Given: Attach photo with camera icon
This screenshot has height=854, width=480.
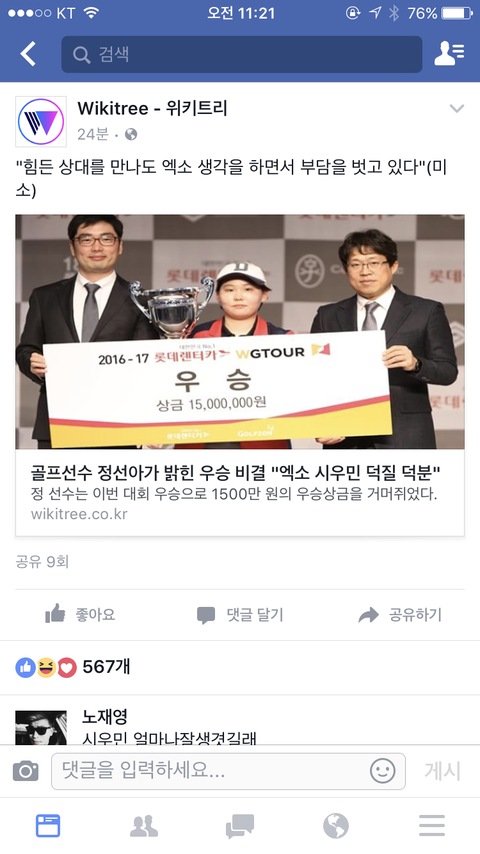Looking at the screenshot, I should click(x=26, y=771).
